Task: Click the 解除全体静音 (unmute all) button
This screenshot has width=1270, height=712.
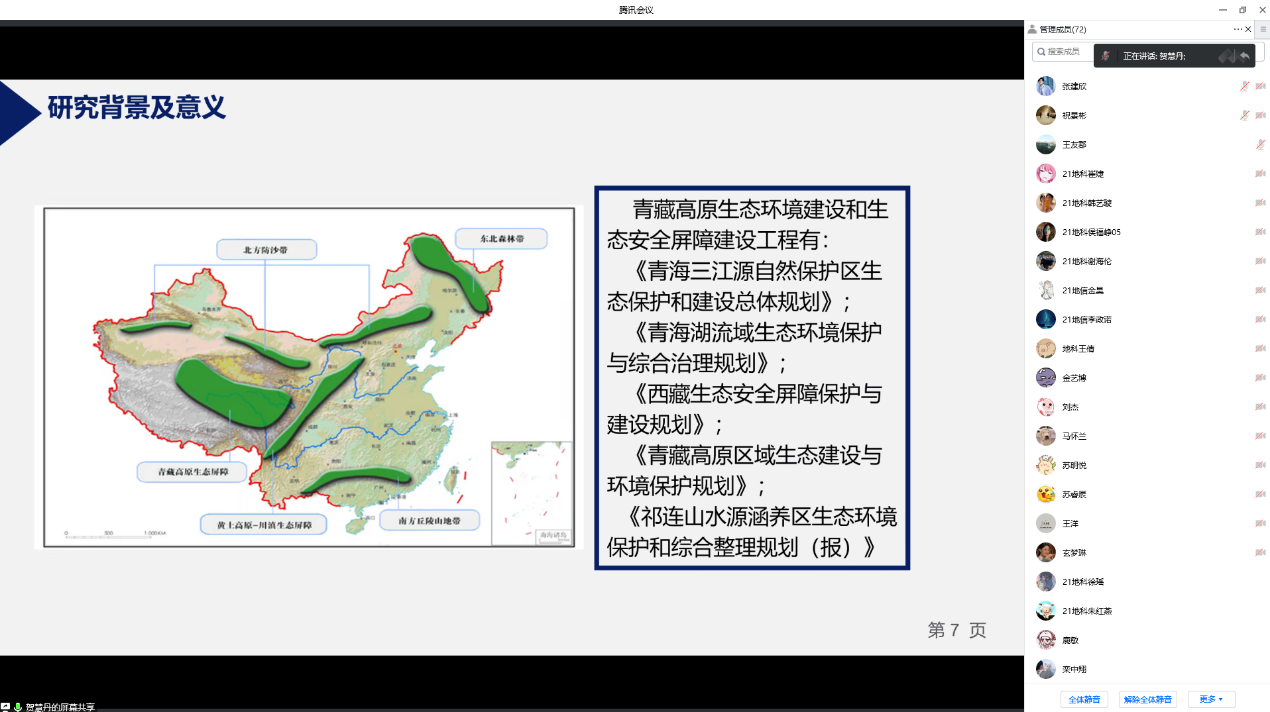Action: pyautogui.click(x=1147, y=699)
